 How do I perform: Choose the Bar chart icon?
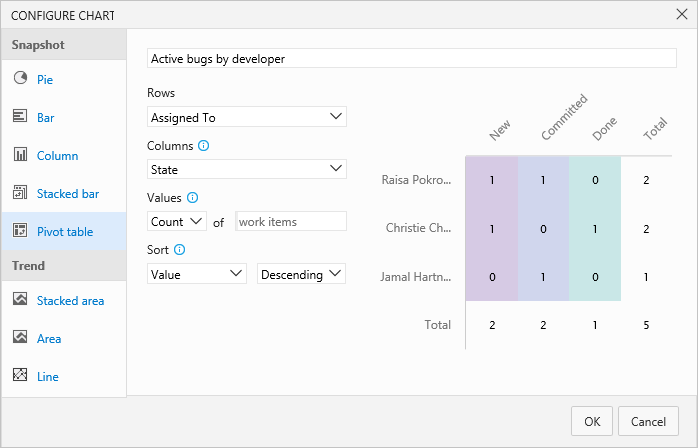point(19,117)
